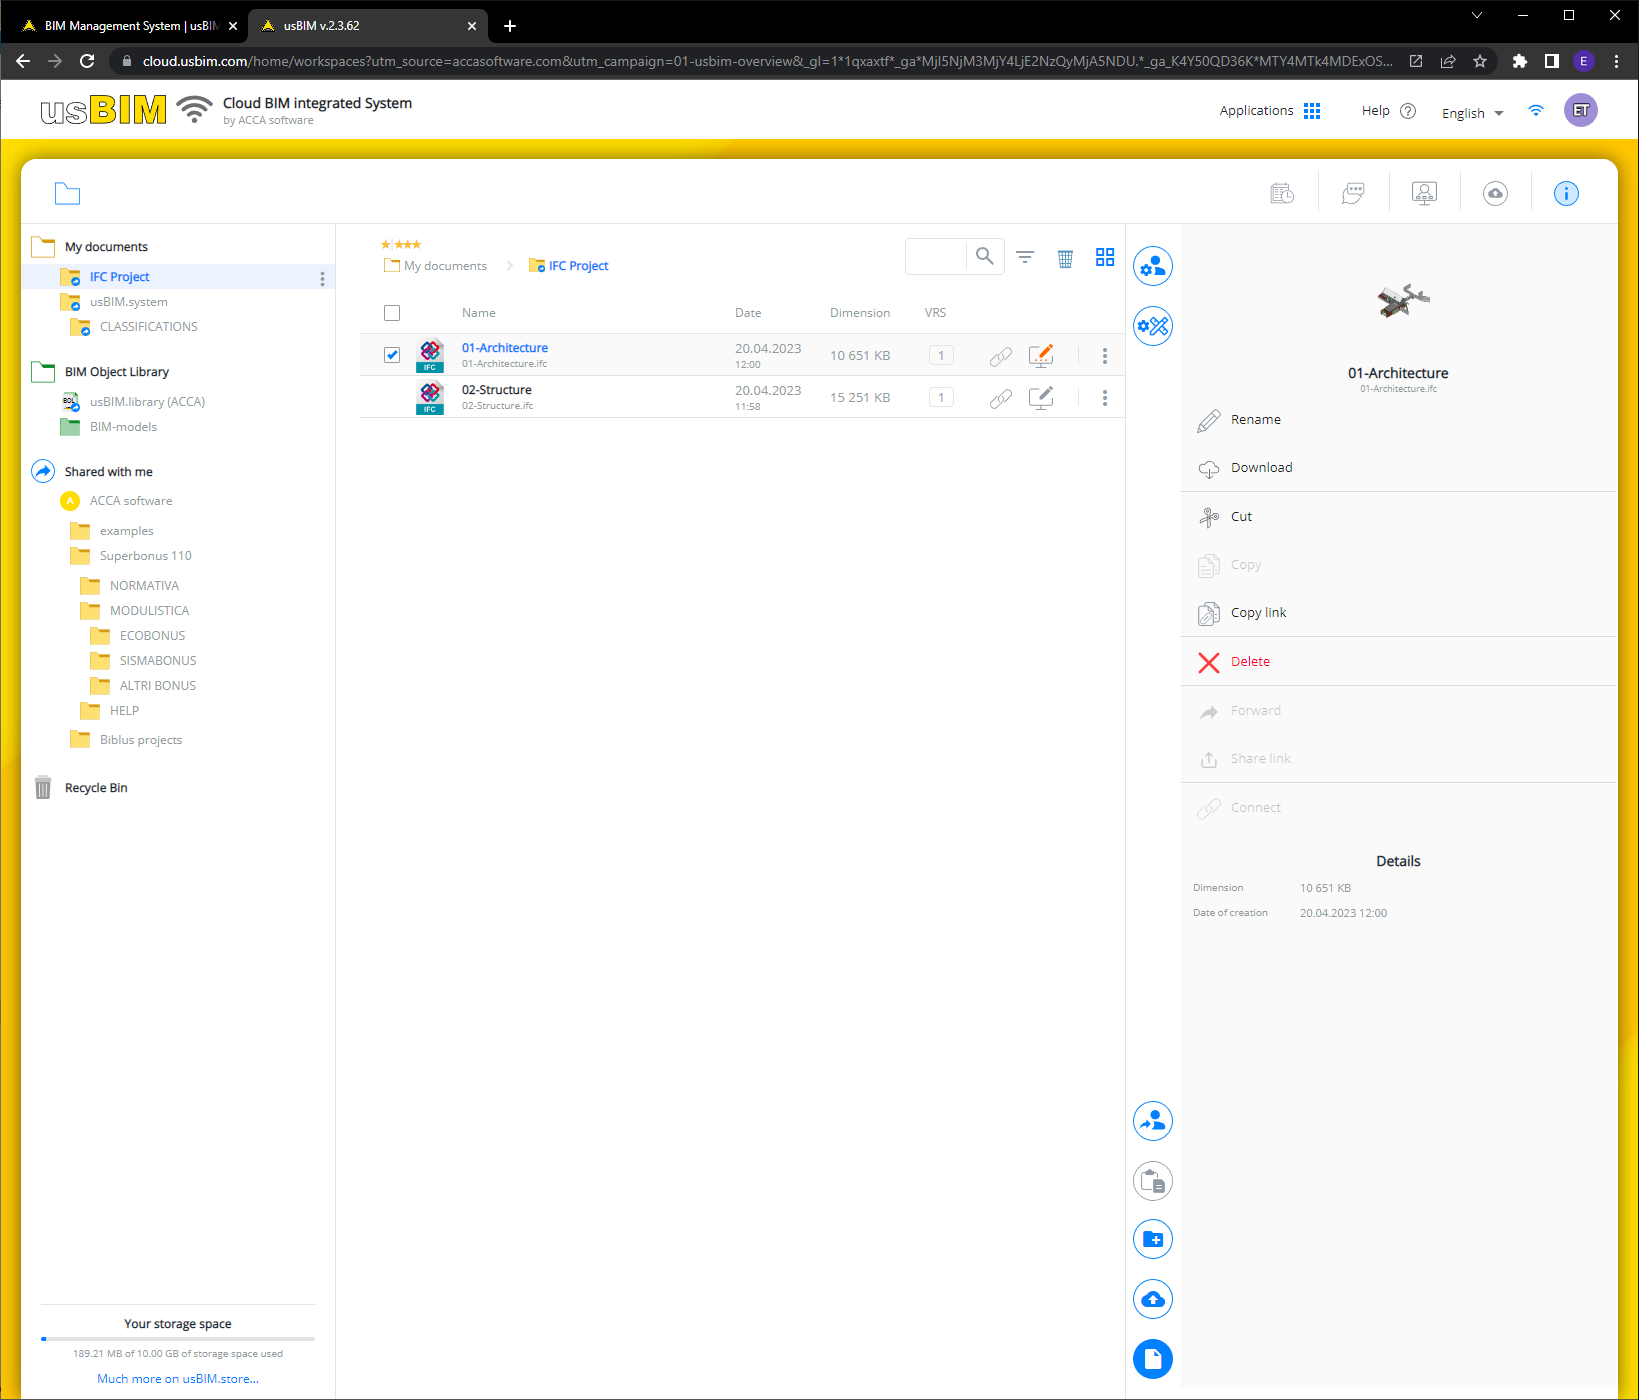Open the English language dropdown
The width and height of the screenshot is (1639, 1400).
pyautogui.click(x=1472, y=113)
